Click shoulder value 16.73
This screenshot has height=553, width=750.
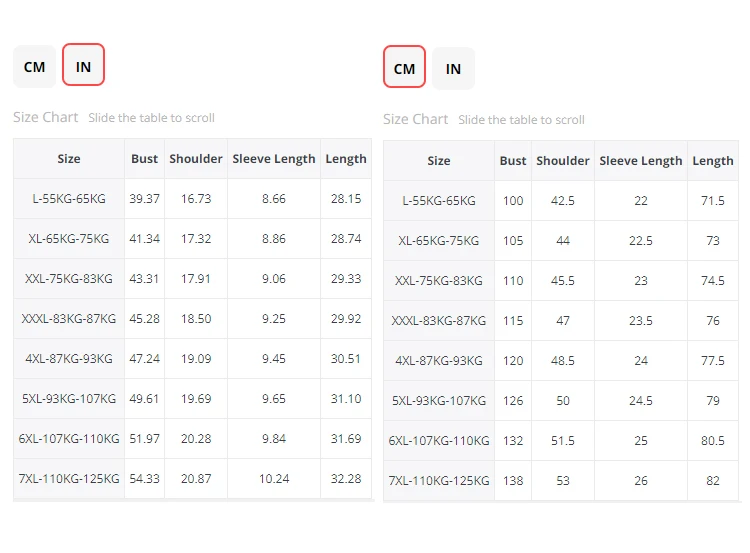point(196,199)
